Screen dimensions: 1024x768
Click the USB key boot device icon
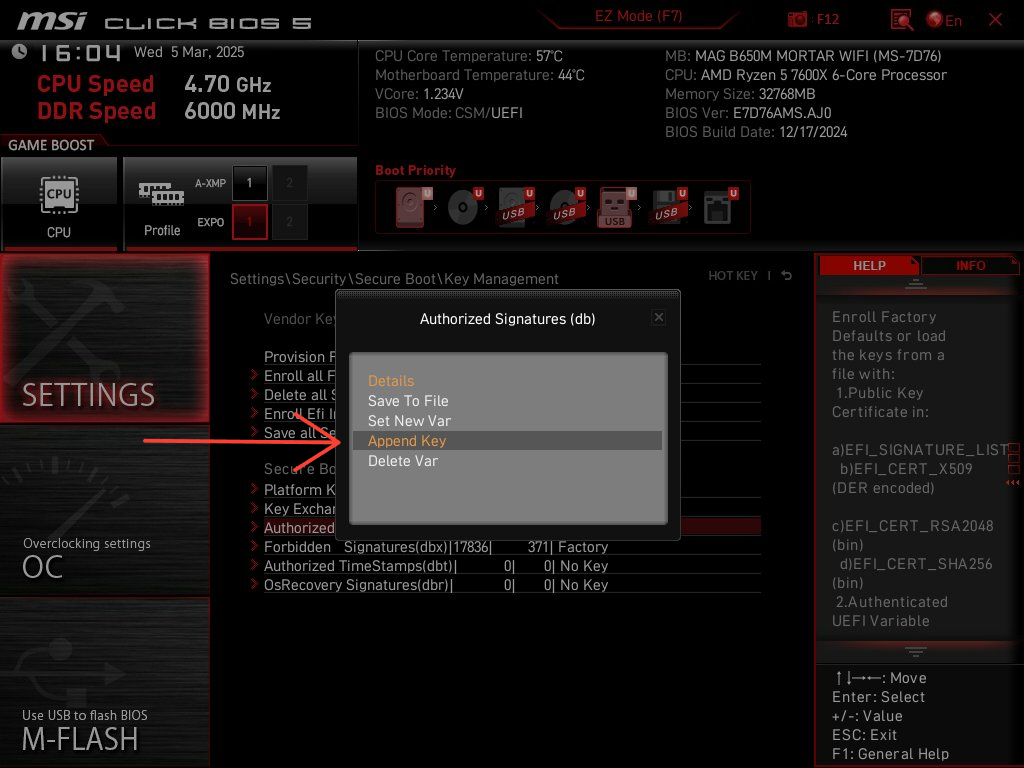(x=615, y=208)
